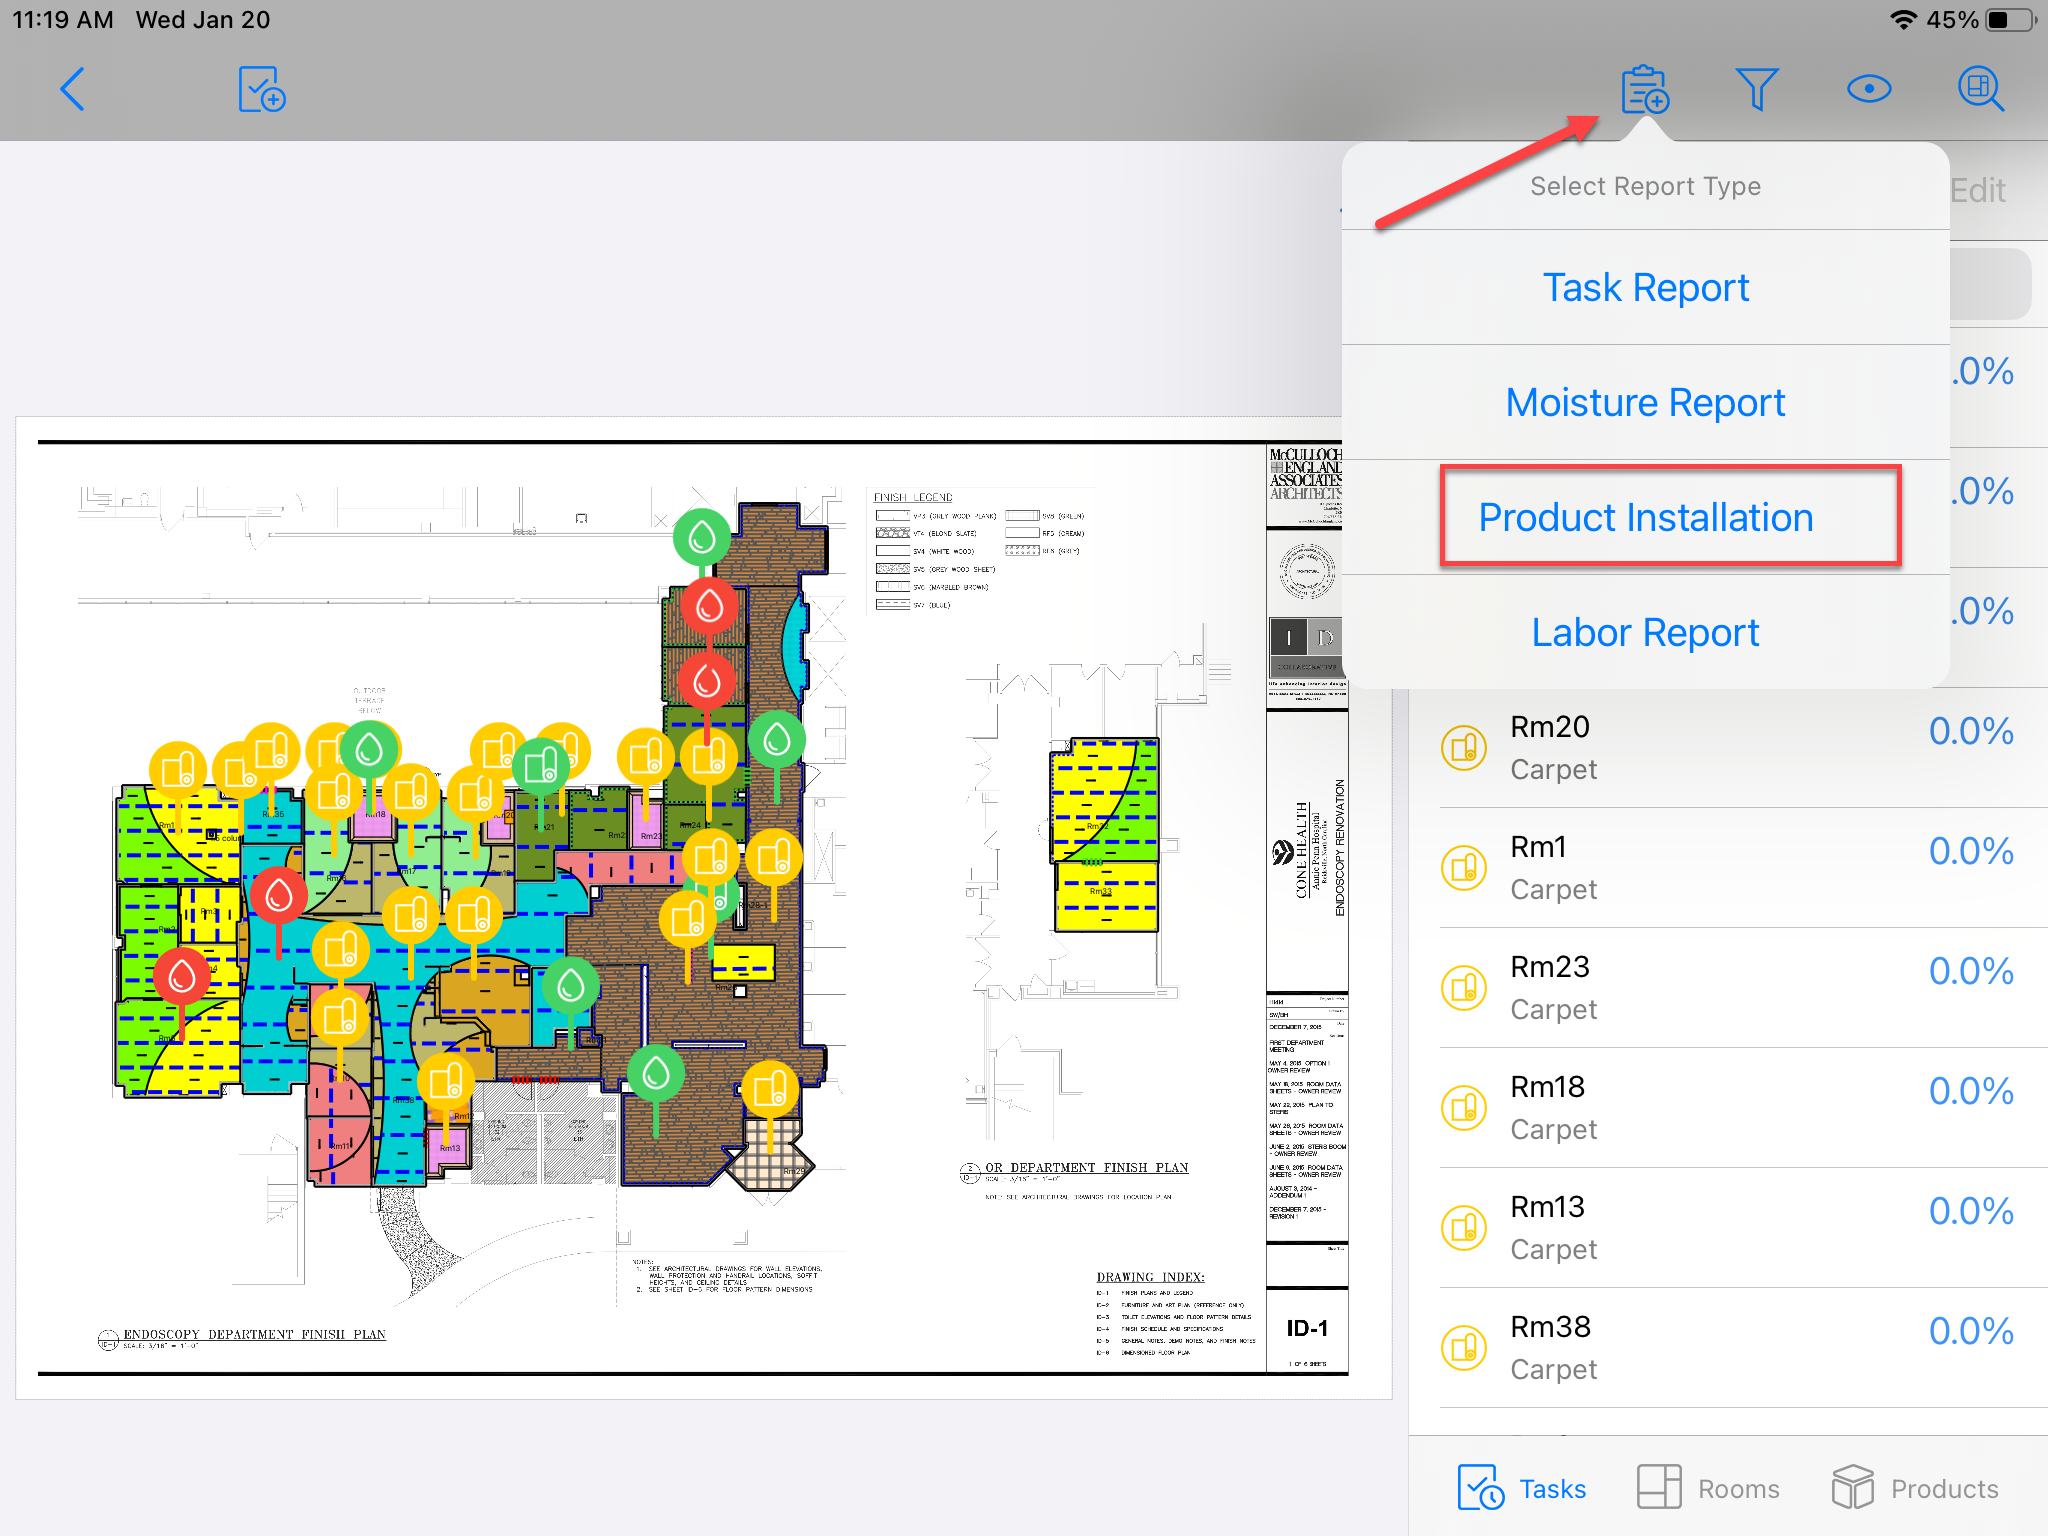
Task: Tap the floor plan zoom search icon
Action: (1980, 90)
